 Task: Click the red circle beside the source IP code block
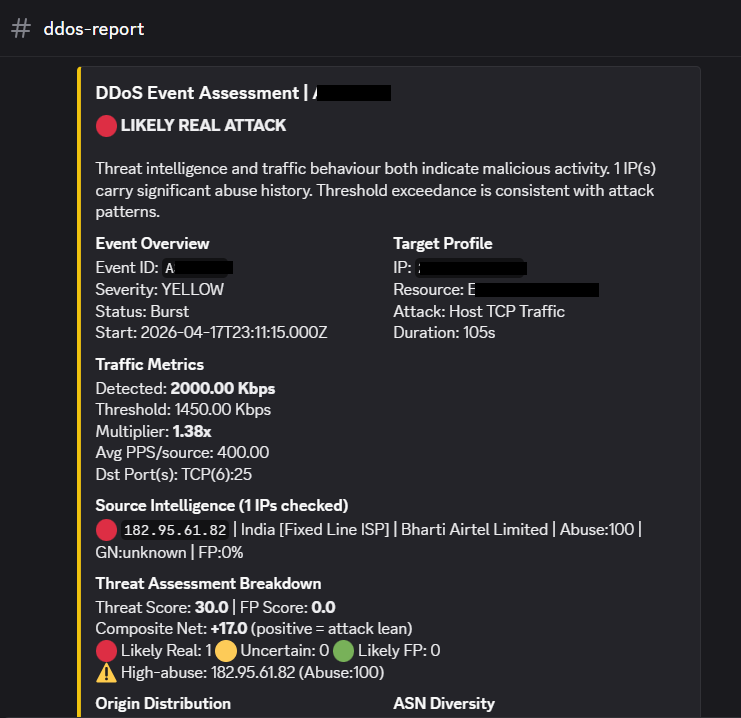pyautogui.click(x=106, y=530)
